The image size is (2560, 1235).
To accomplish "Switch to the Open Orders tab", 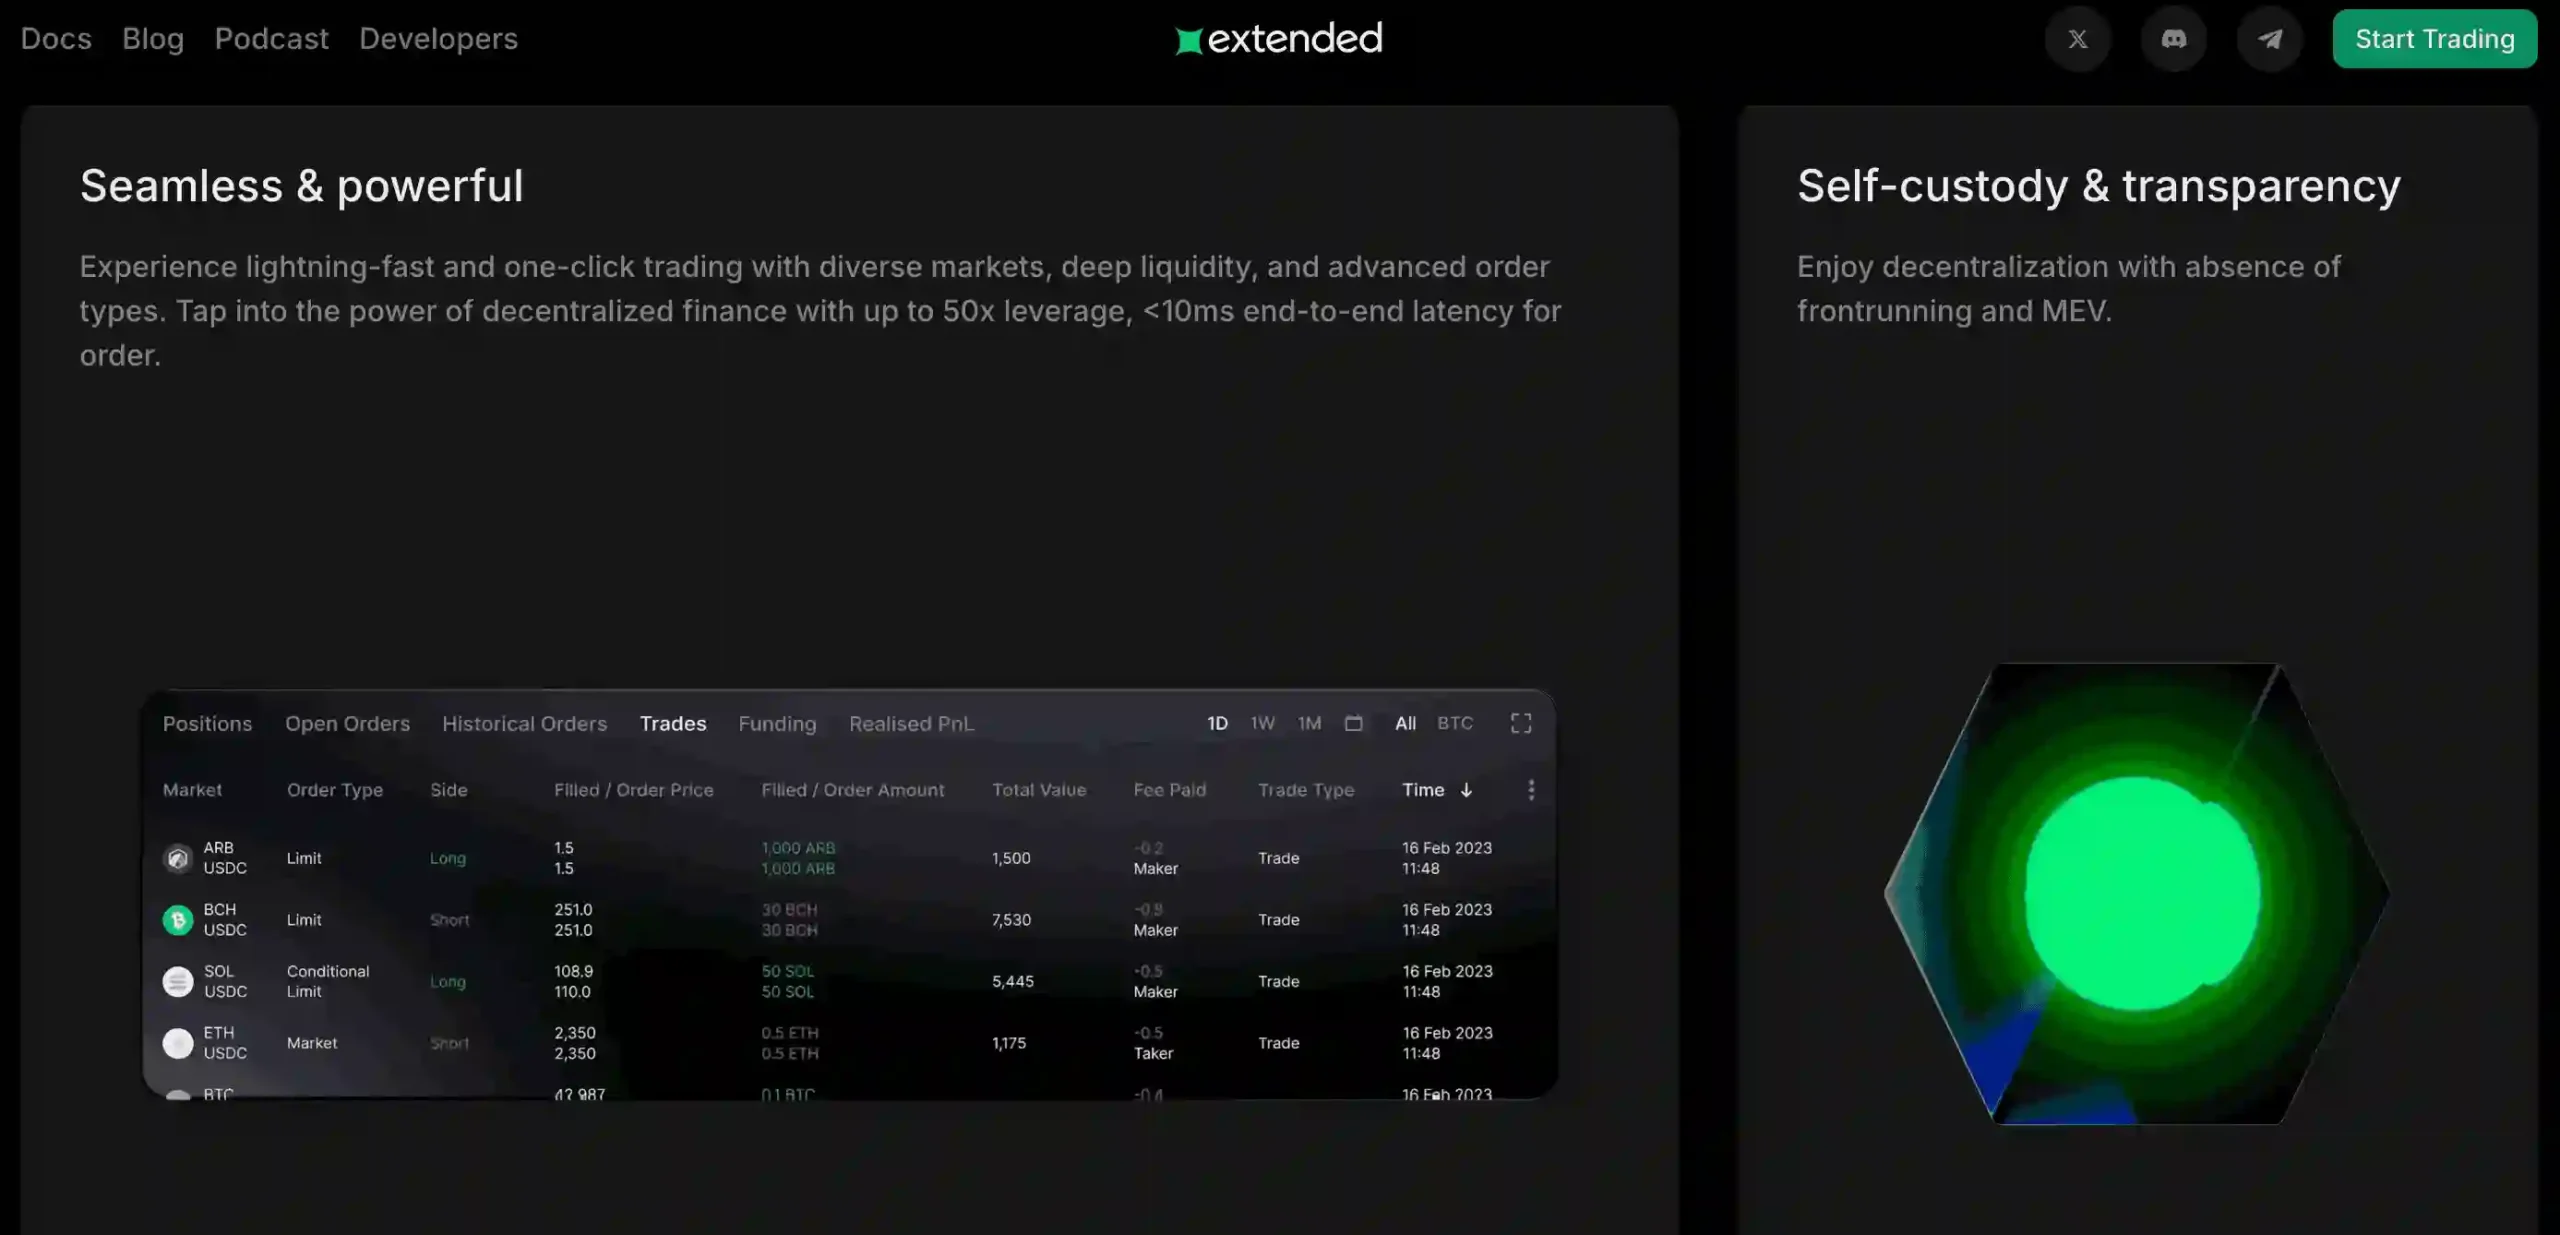I will (347, 724).
